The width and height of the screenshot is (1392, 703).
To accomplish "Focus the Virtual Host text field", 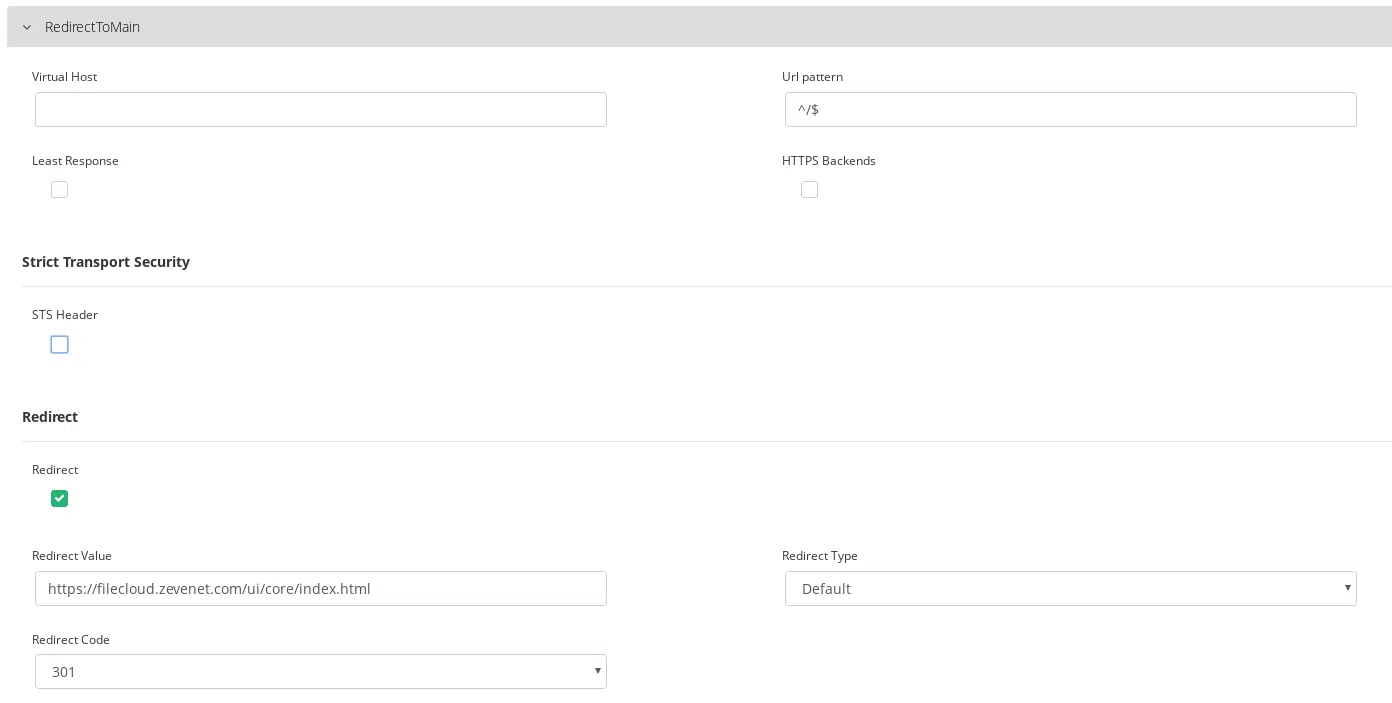I will click(x=320, y=109).
